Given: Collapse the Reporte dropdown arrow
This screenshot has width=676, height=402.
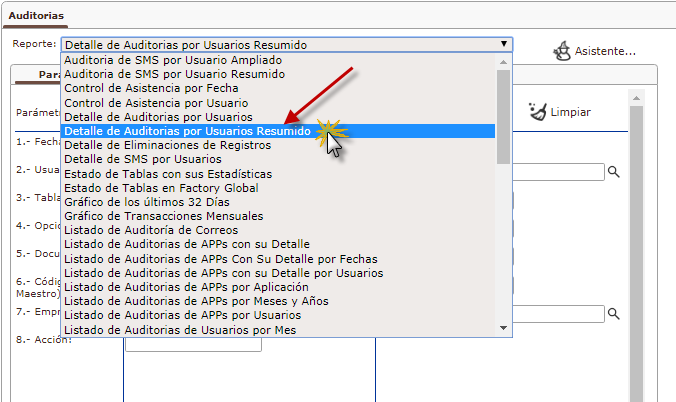Looking at the screenshot, I should [x=503, y=44].
